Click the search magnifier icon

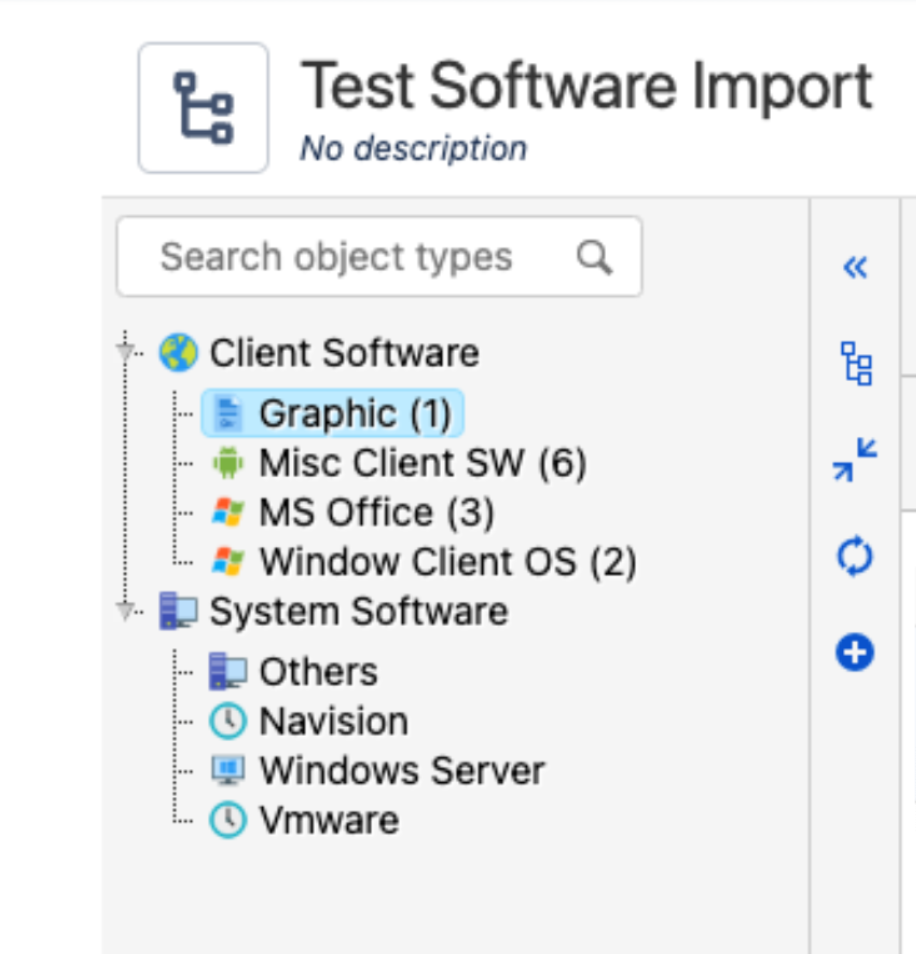pos(594,257)
